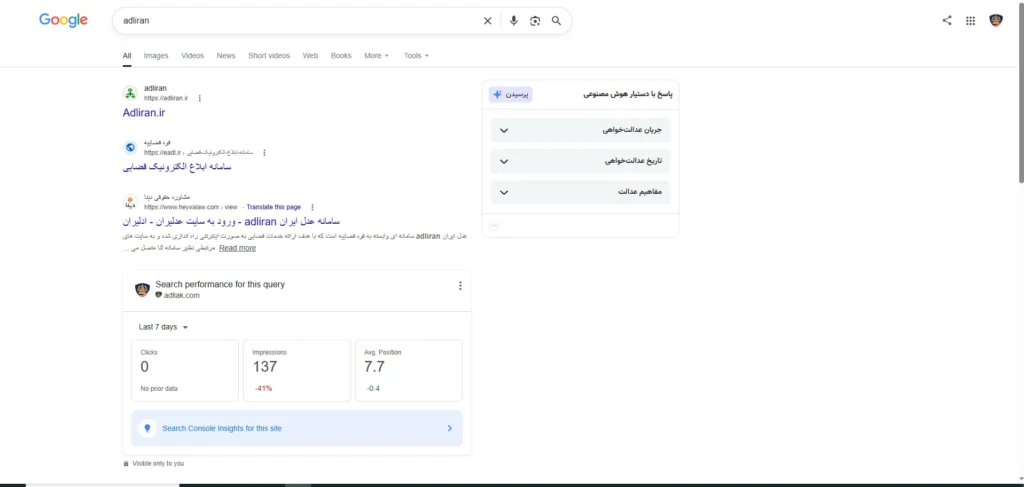
Task: Click the Avg. Position 7.7 card
Action: coord(409,371)
